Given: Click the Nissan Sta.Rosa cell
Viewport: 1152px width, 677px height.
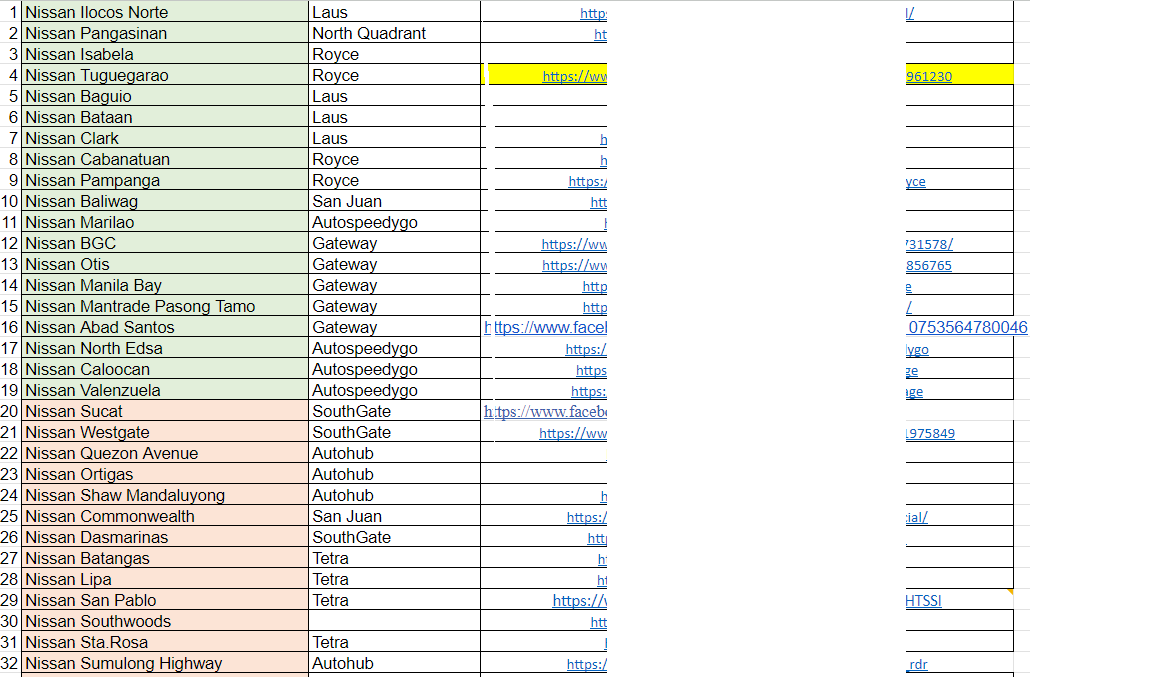Looking at the screenshot, I should pos(165,642).
